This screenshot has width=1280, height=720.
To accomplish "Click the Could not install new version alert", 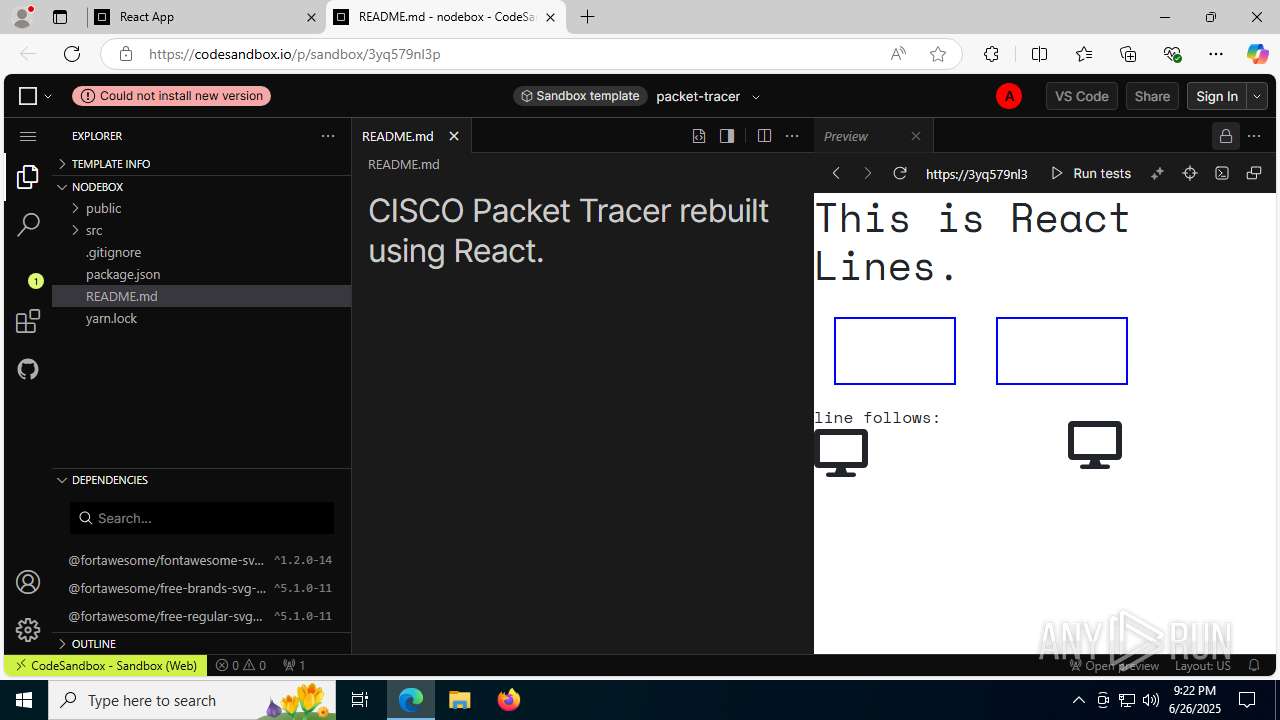I will point(171,96).
